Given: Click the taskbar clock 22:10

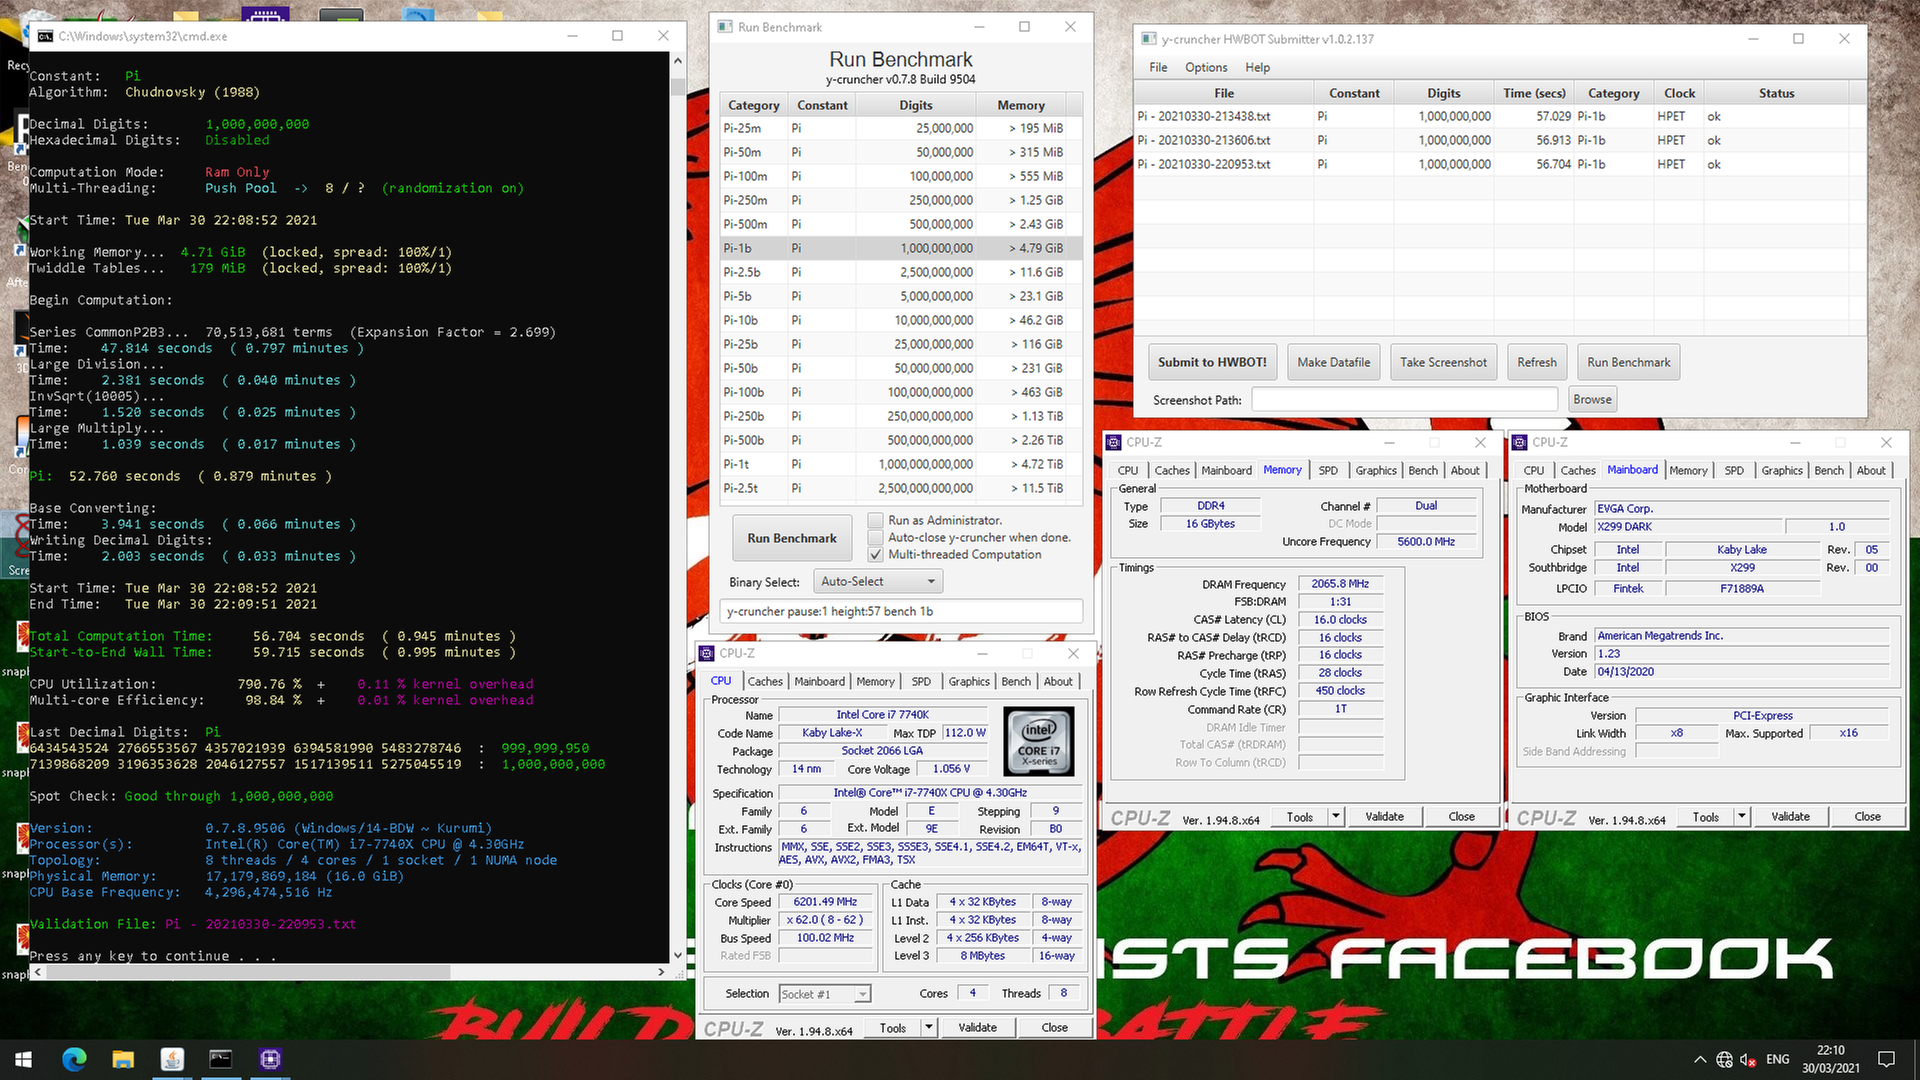Looking at the screenshot, I should click(x=1831, y=1051).
